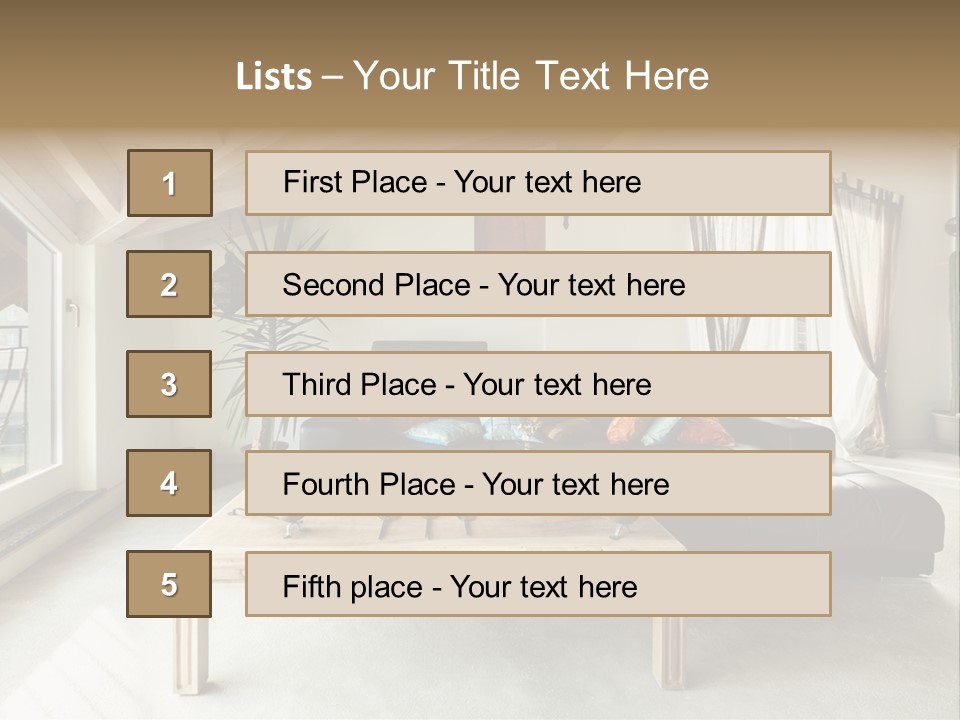Click the number 5 box

tap(170, 584)
